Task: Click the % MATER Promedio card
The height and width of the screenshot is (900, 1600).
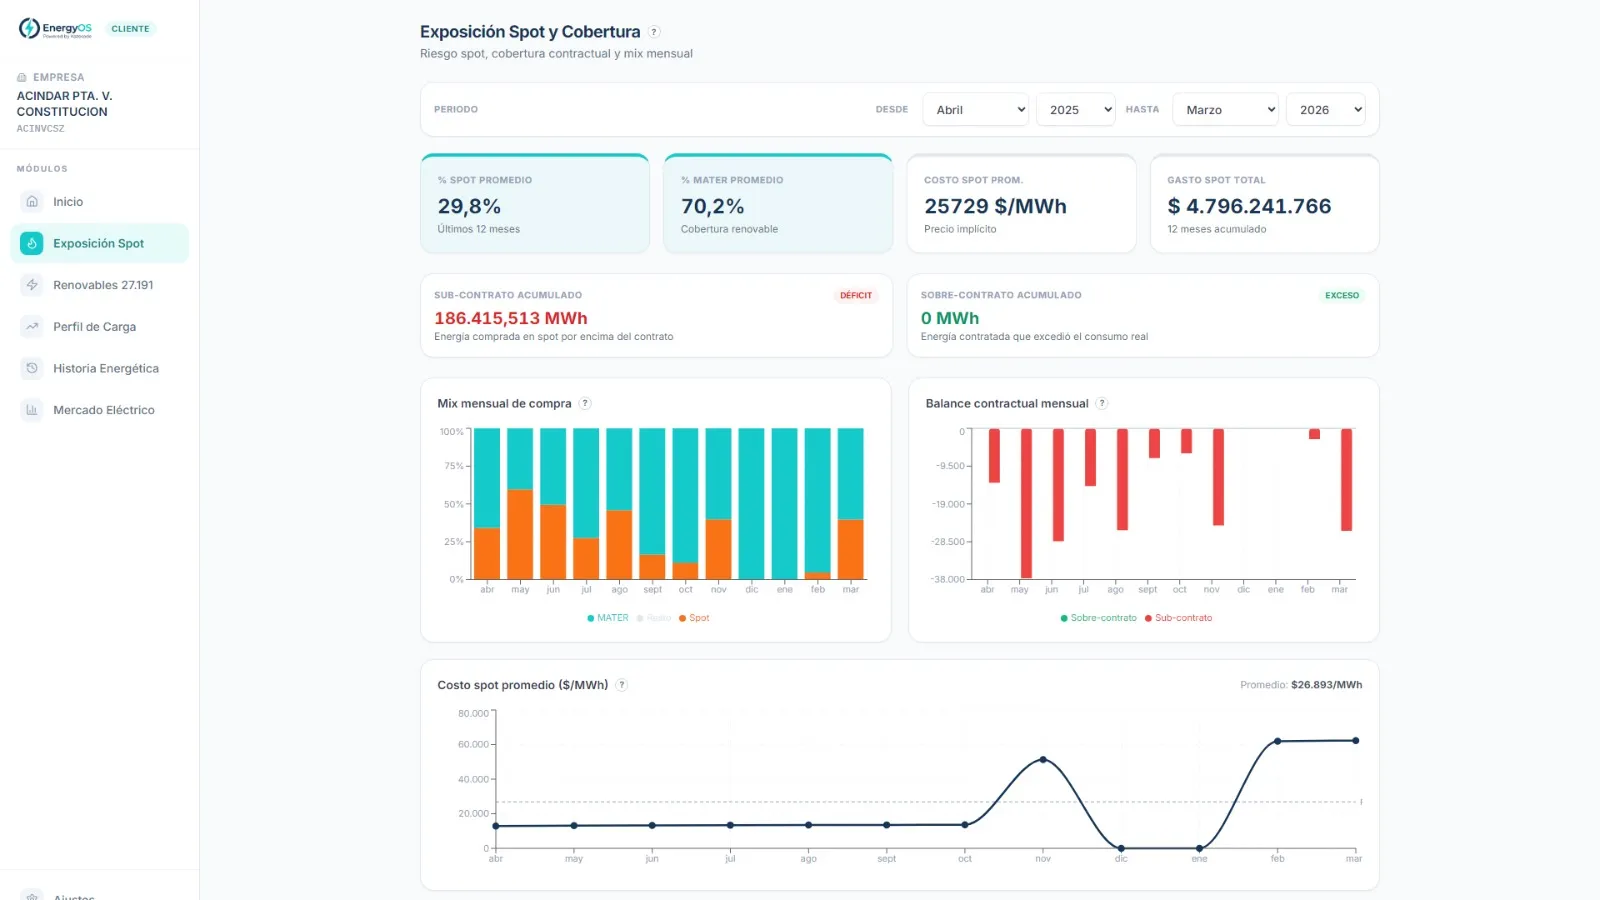Action: [x=778, y=204]
